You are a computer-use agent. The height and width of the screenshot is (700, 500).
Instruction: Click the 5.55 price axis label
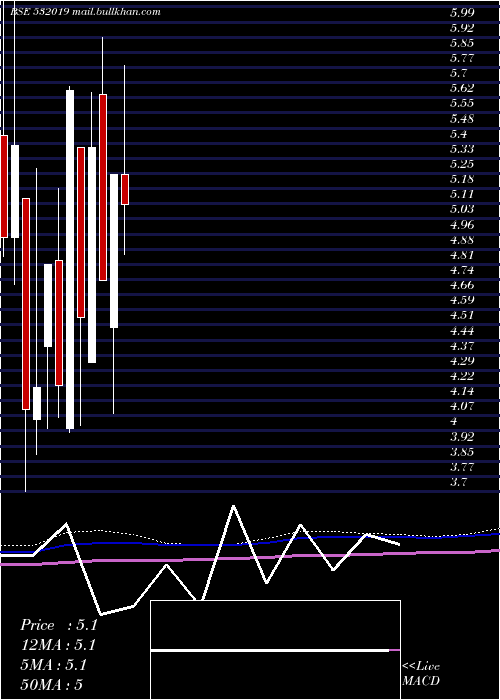pyautogui.click(x=462, y=103)
